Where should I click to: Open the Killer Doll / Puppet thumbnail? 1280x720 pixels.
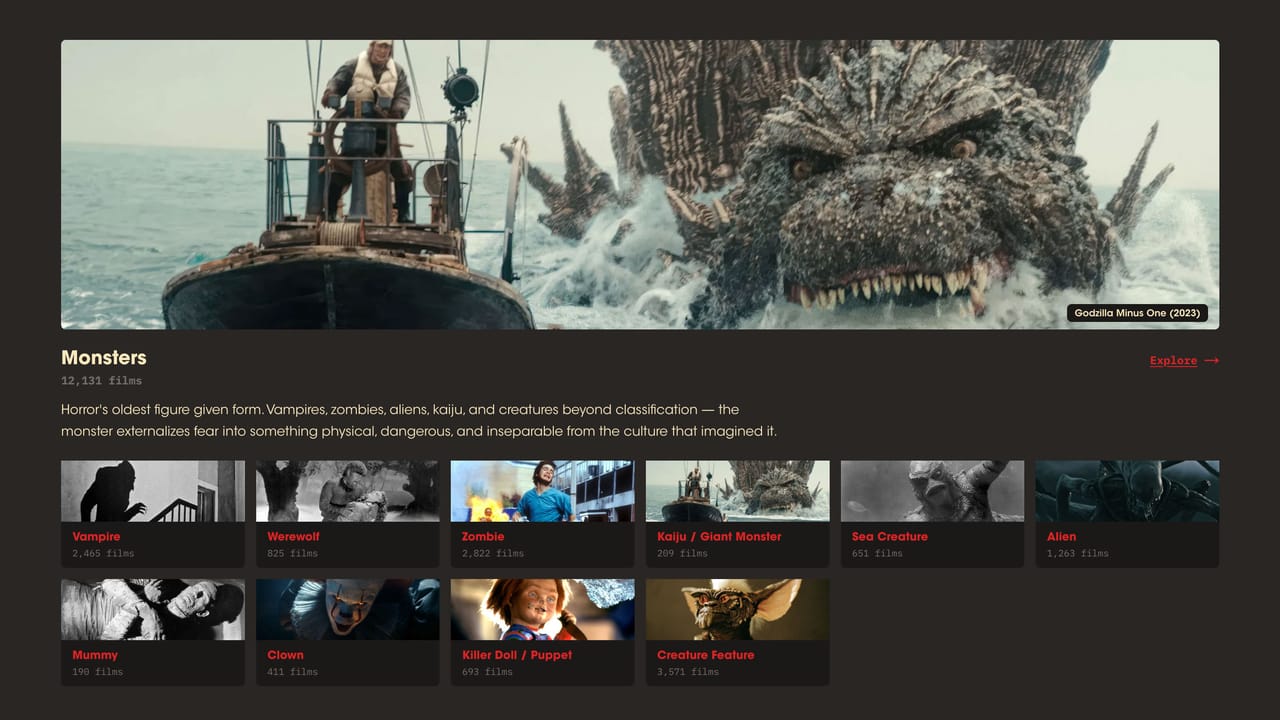point(543,610)
